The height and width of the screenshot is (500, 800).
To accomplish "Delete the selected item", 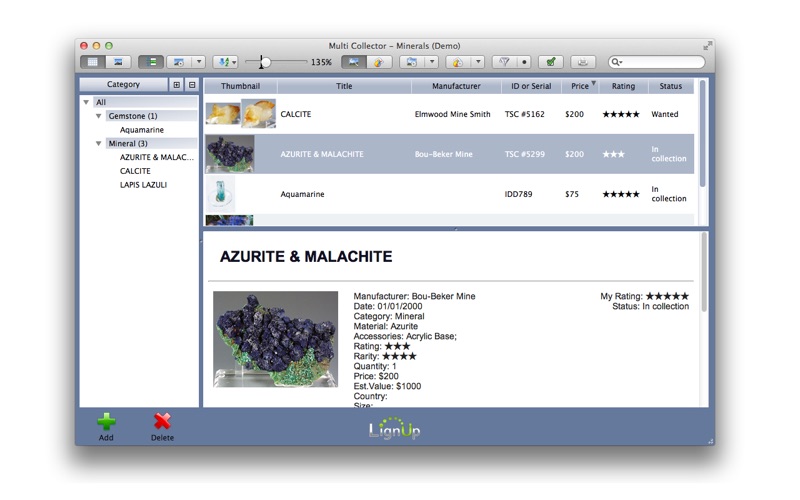I will click(x=162, y=427).
